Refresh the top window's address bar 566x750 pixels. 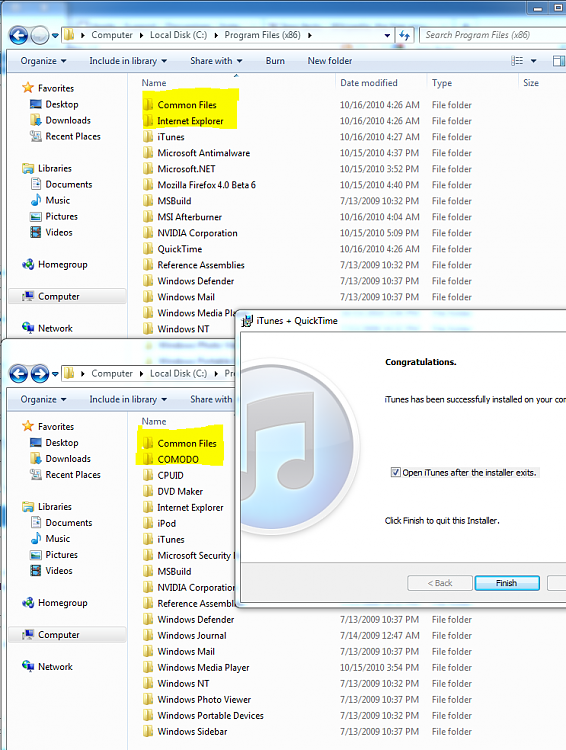click(404, 35)
